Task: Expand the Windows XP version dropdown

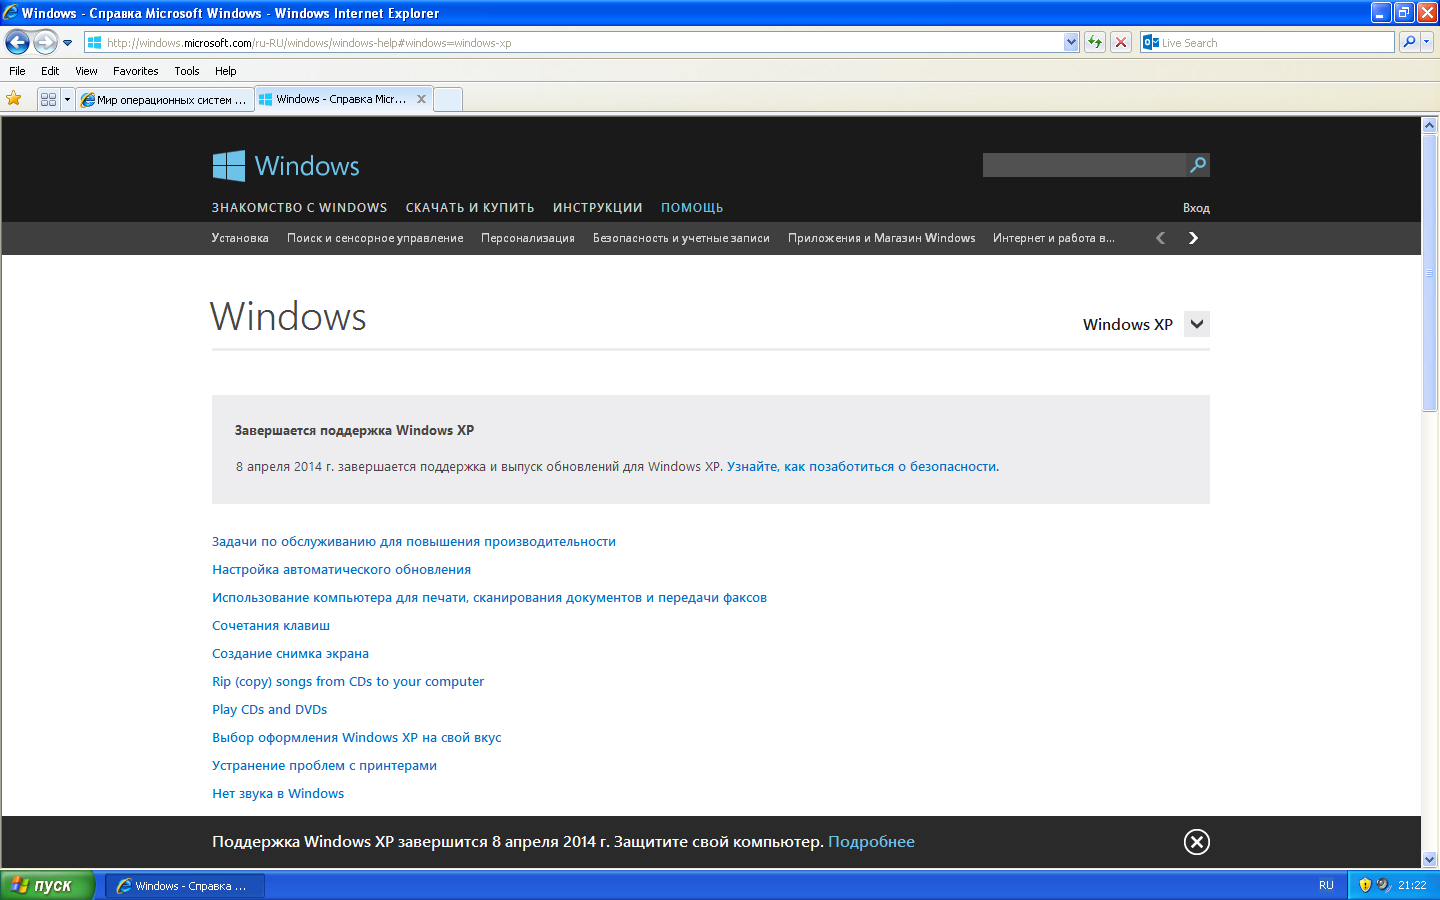Action: pos(1196,324)
